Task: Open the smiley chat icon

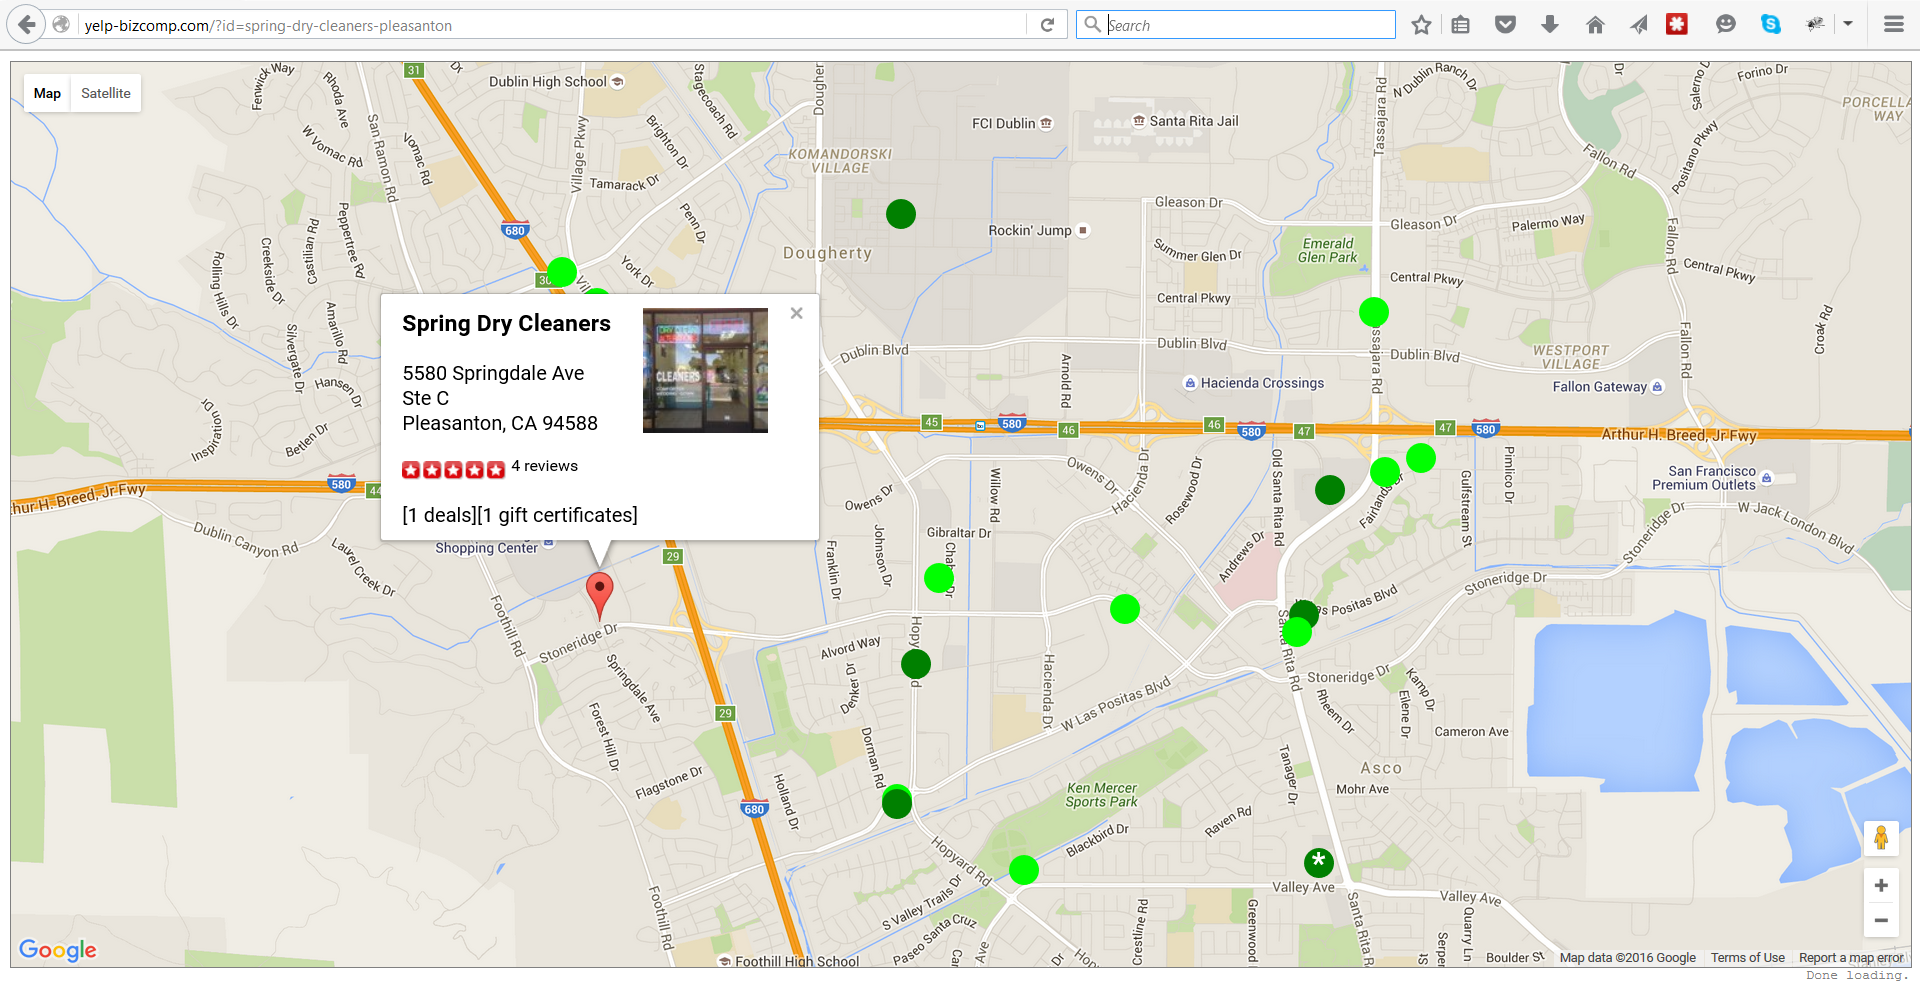Action: 1725,25
